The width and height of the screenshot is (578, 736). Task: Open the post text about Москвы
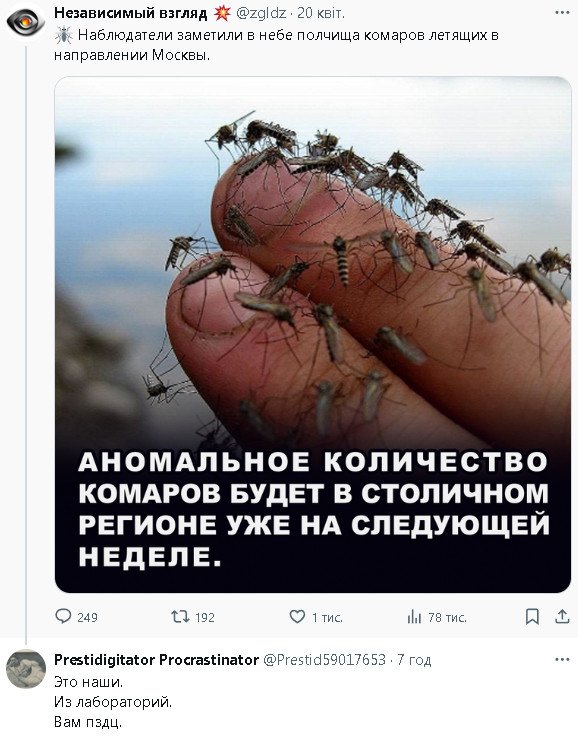pyautogui.click(x=276, y=45)
